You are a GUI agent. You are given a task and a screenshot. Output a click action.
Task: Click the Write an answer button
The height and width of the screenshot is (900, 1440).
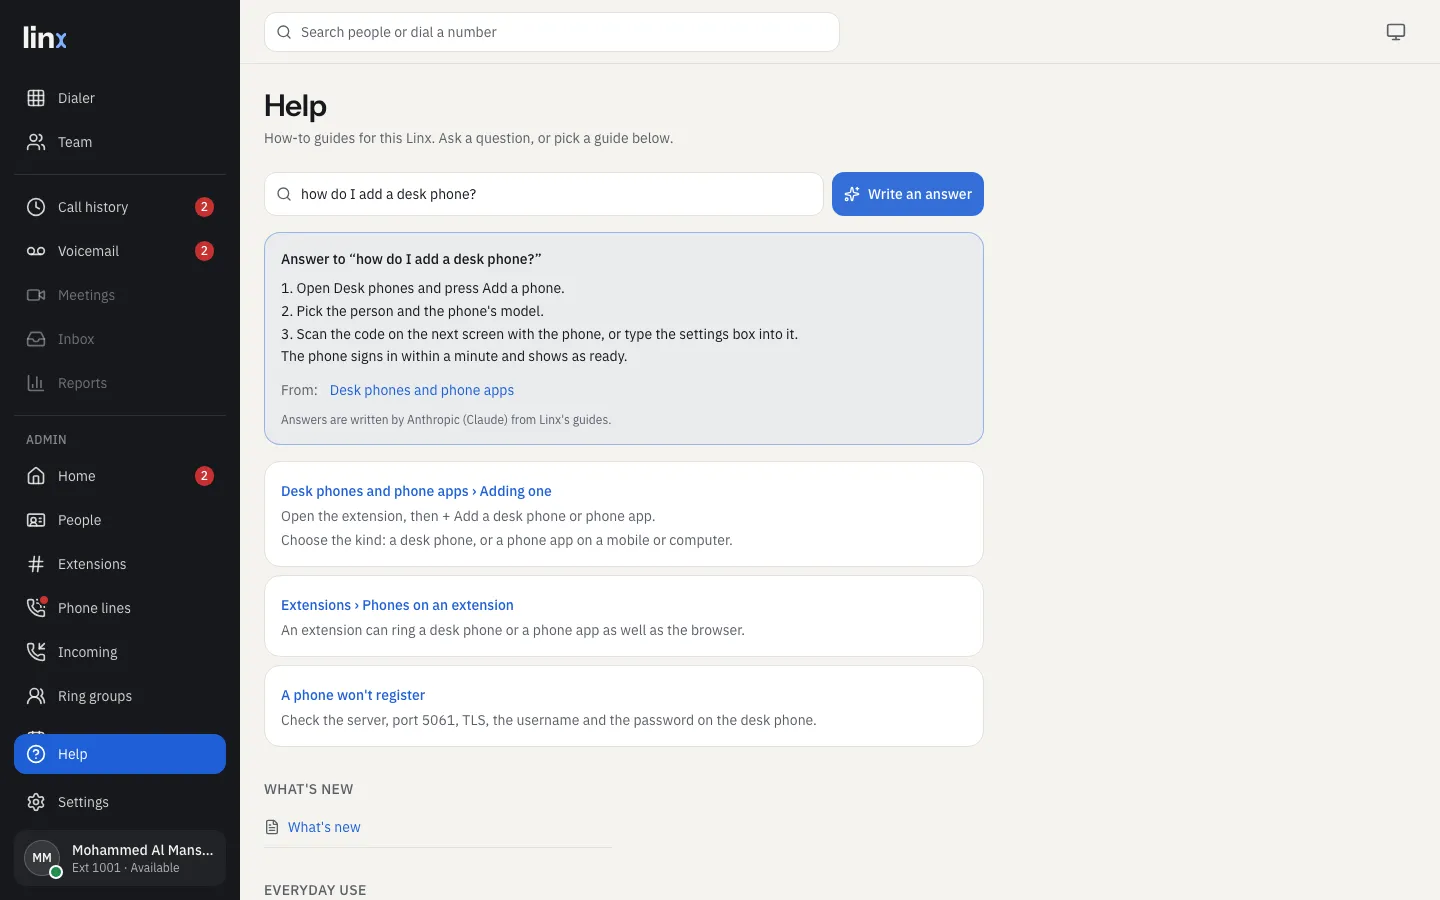(908, 194)
